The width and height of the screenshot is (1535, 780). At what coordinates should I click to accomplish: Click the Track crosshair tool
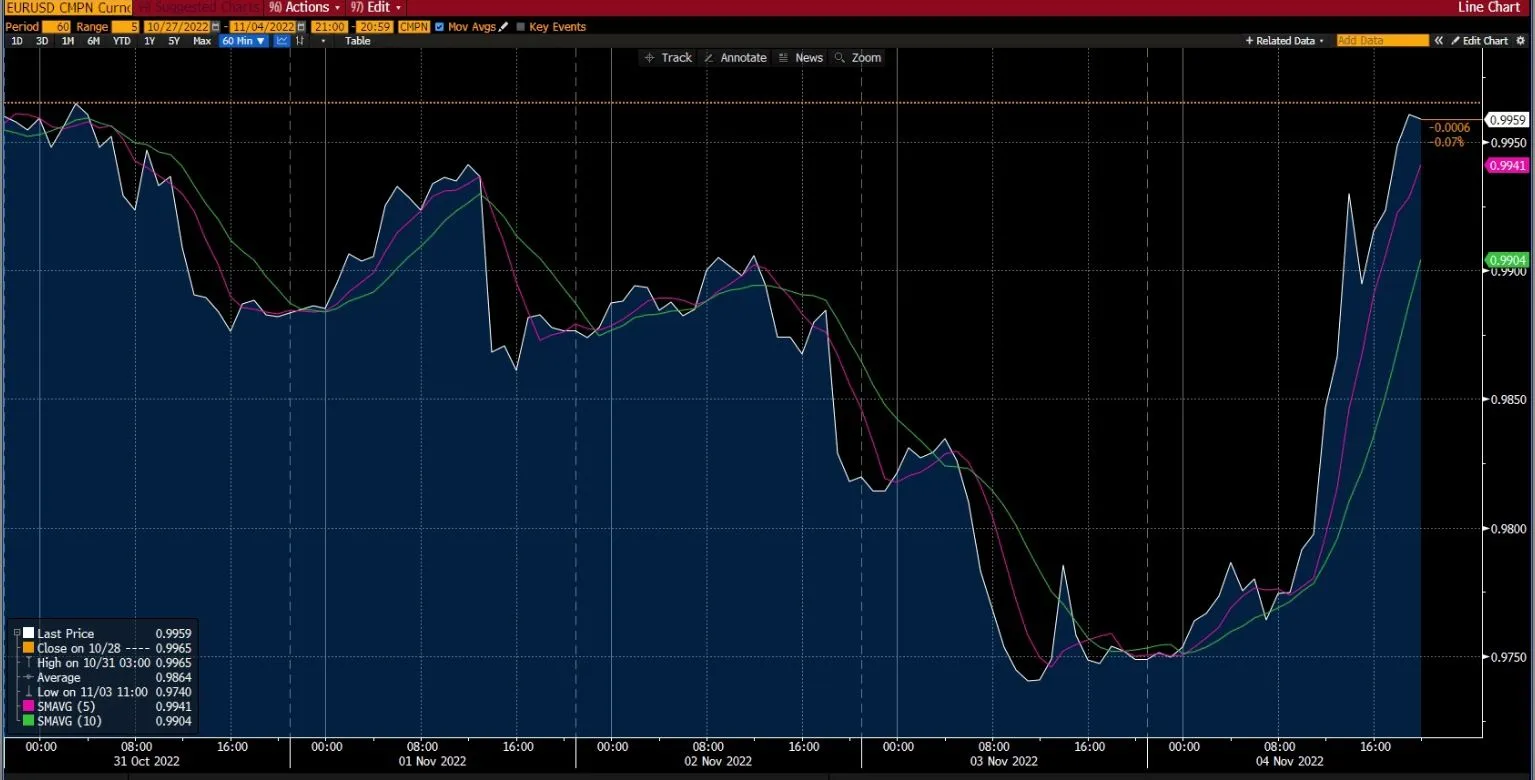point(668,57)
